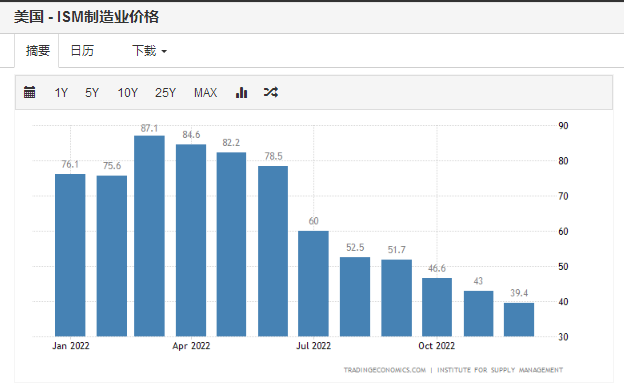Click the bar labeled 78.5
Viewport: 624px width, 385px height.
click(x=273, y=251)
